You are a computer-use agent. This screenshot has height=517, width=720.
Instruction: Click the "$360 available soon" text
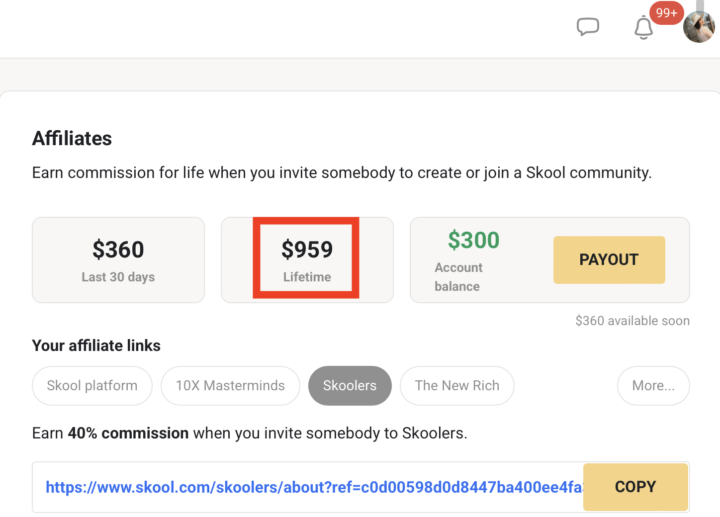pyautogui.click(x=632, y=321)
